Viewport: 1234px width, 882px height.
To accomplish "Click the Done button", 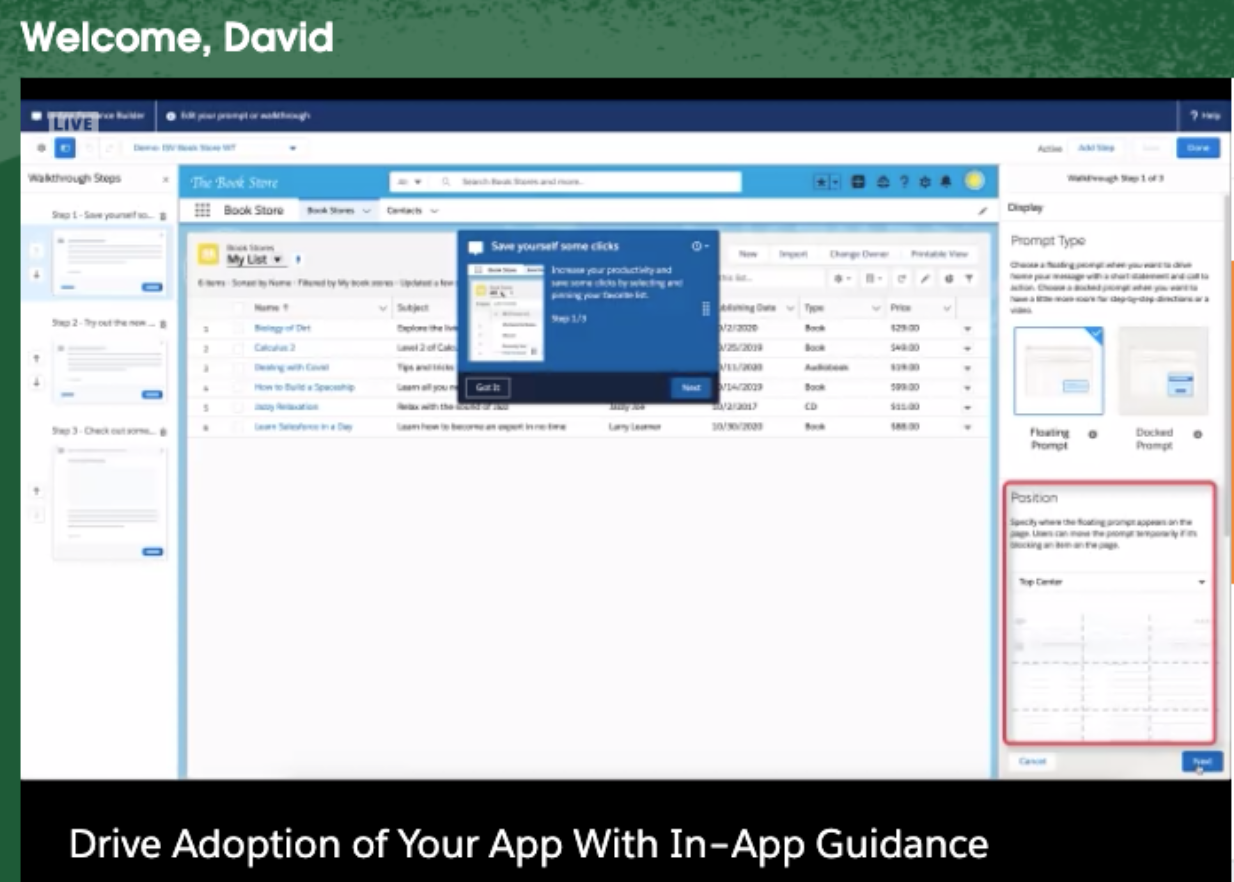I will coord(1198,148).
